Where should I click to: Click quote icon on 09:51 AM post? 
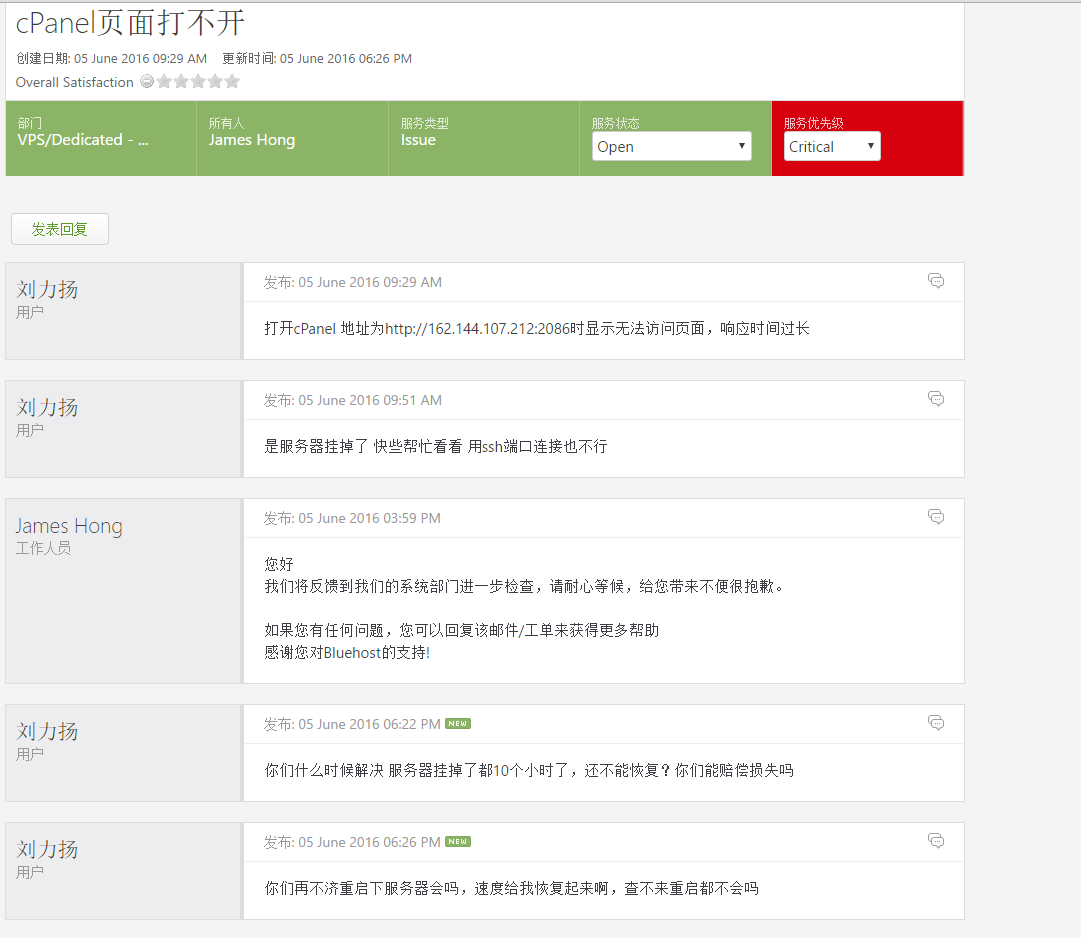(936, 398)
